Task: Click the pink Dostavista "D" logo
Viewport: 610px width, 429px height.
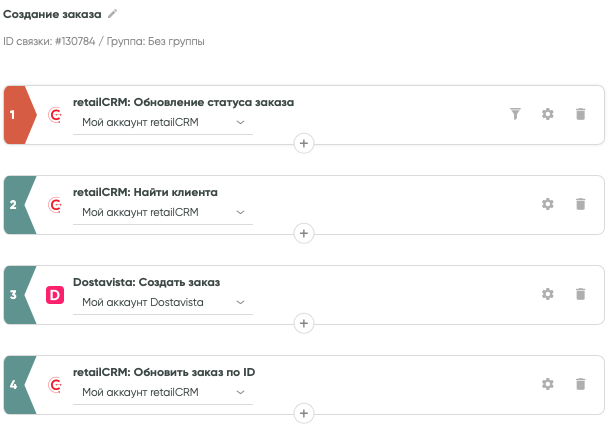Action: tap(55, 295)
